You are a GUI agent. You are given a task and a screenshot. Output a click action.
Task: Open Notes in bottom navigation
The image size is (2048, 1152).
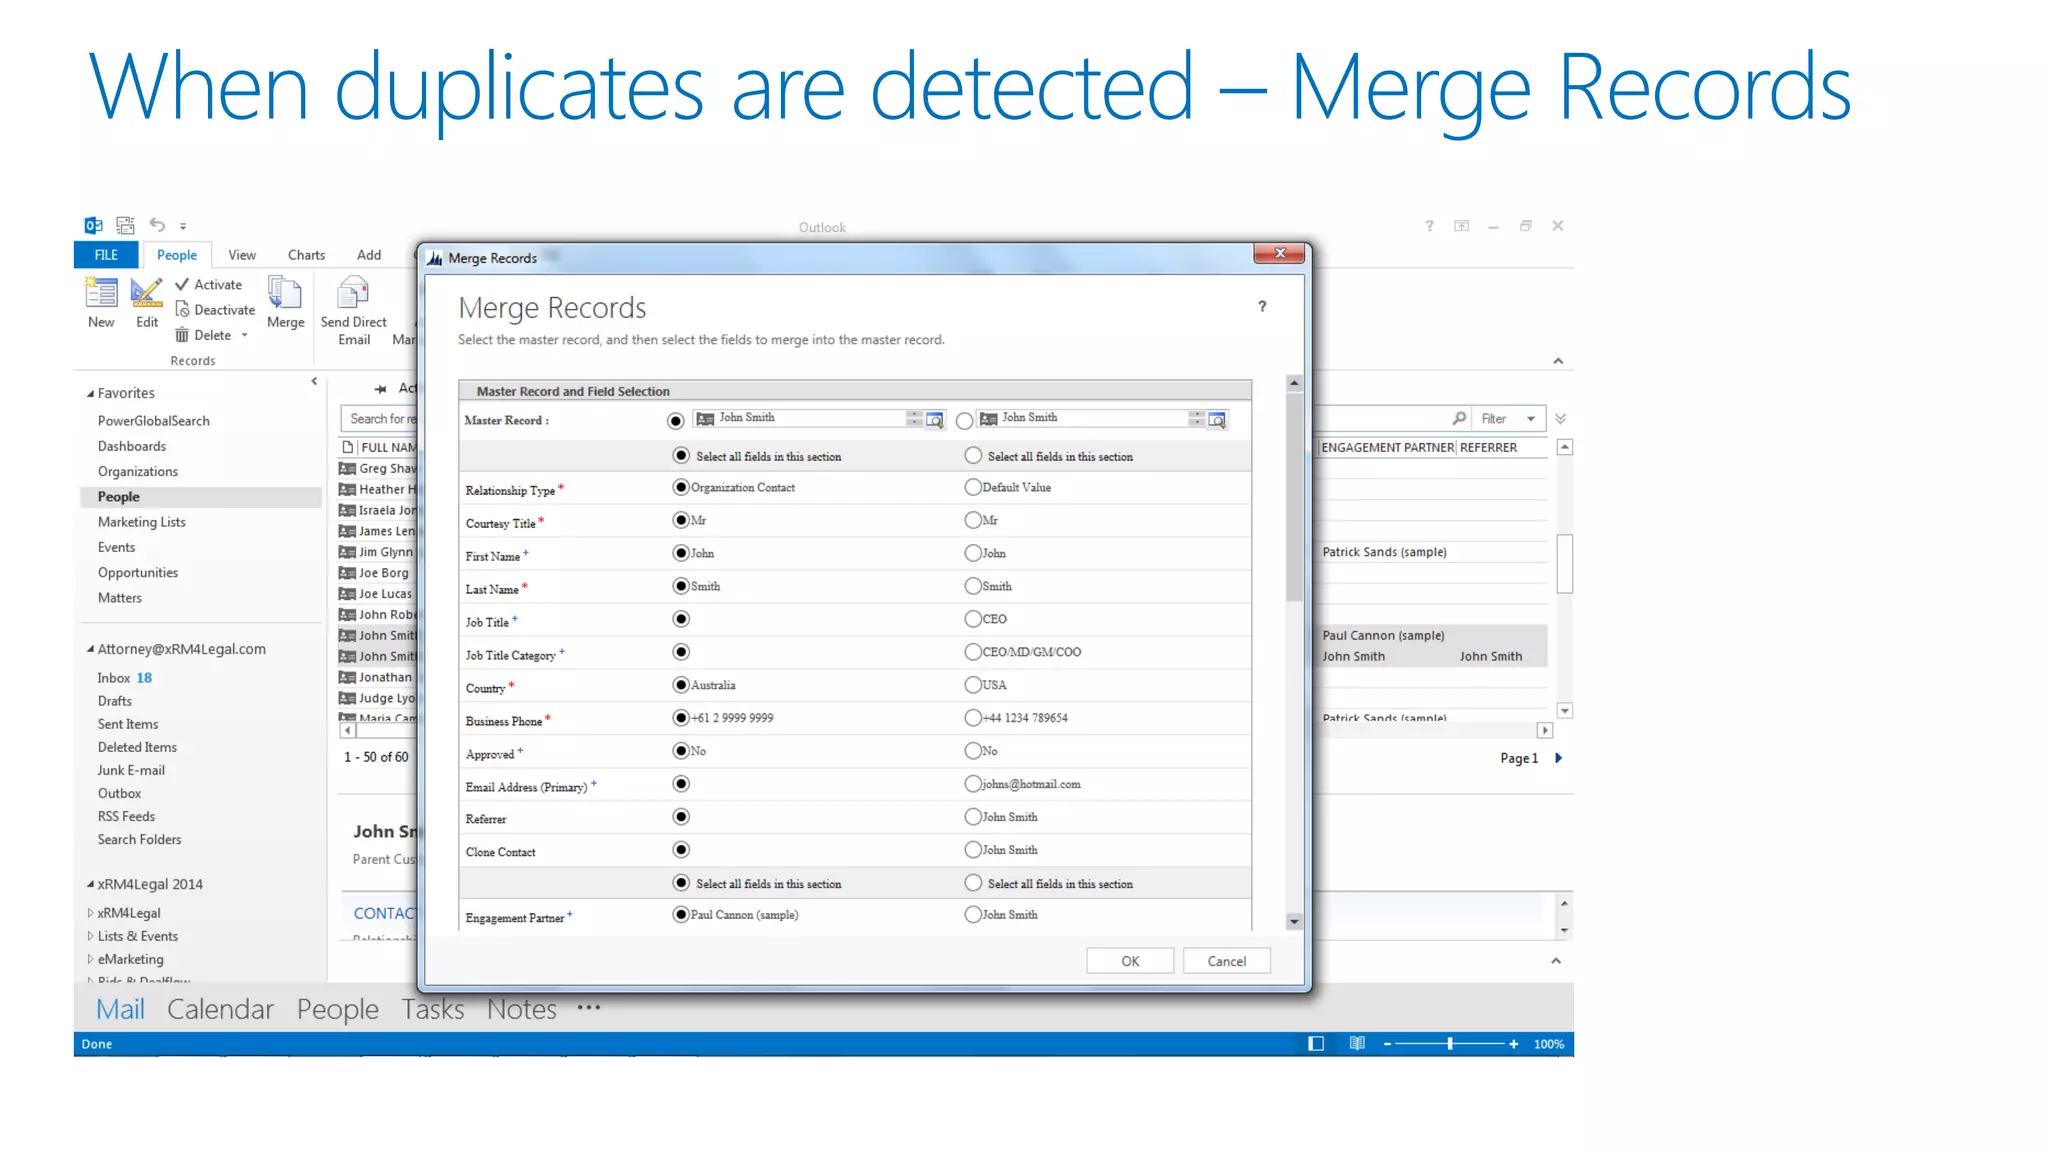point(522,1009)
